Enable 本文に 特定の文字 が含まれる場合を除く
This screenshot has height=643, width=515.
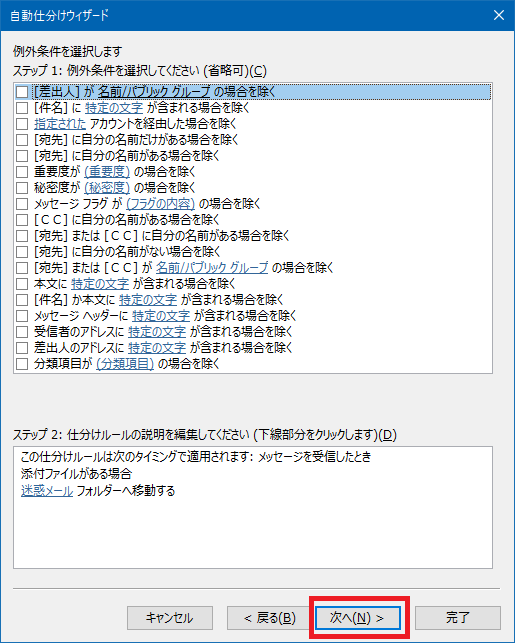22,284
